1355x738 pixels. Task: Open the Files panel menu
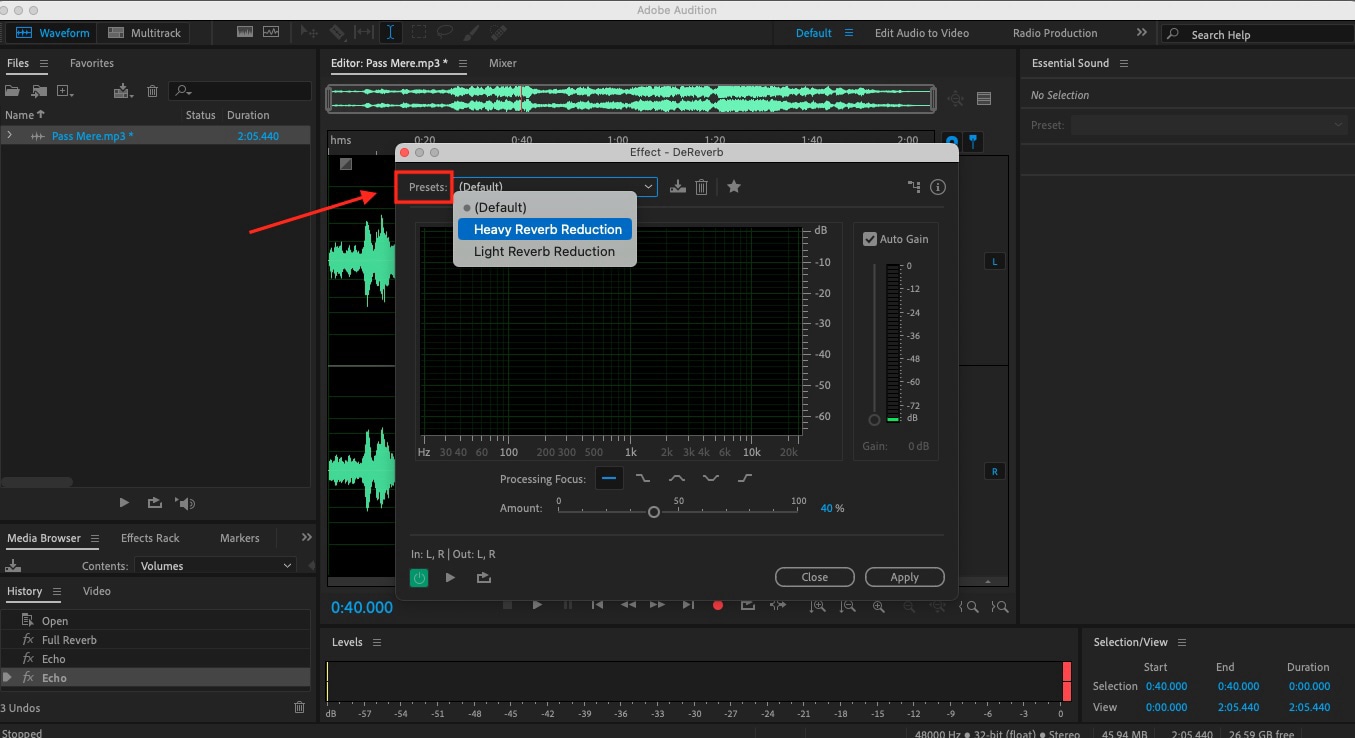pyautogui.click(x=43, y=63)
